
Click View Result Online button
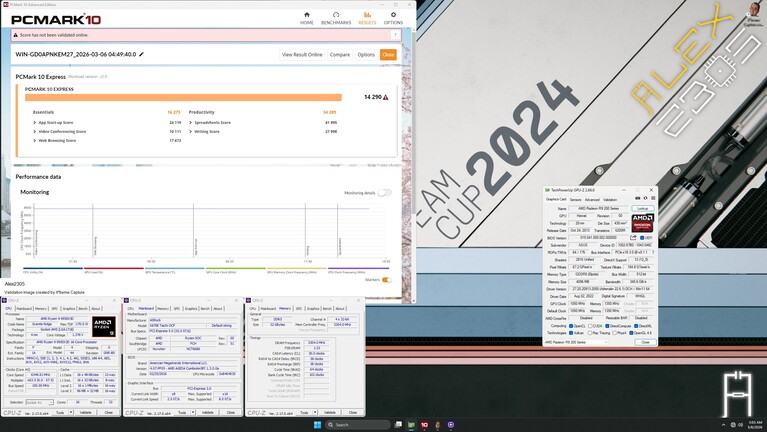(x=302, y=55)
